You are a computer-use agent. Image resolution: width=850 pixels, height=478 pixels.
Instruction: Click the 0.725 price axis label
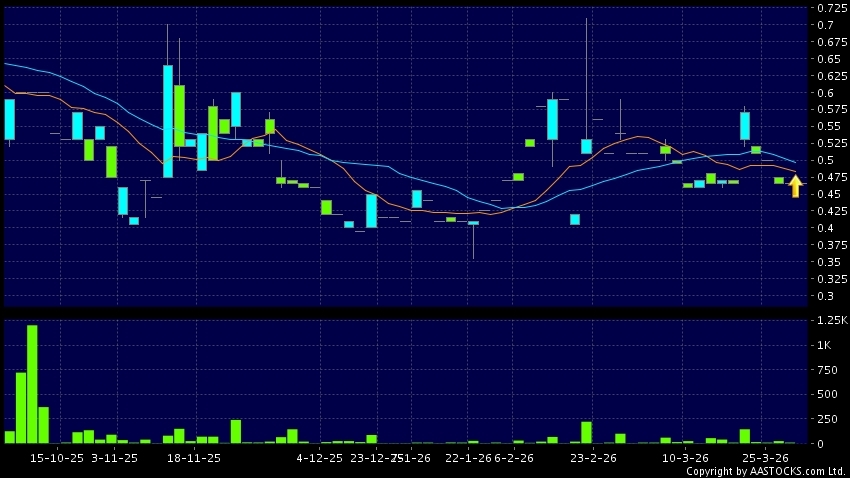pyautogui.click(x=830, y=8)
